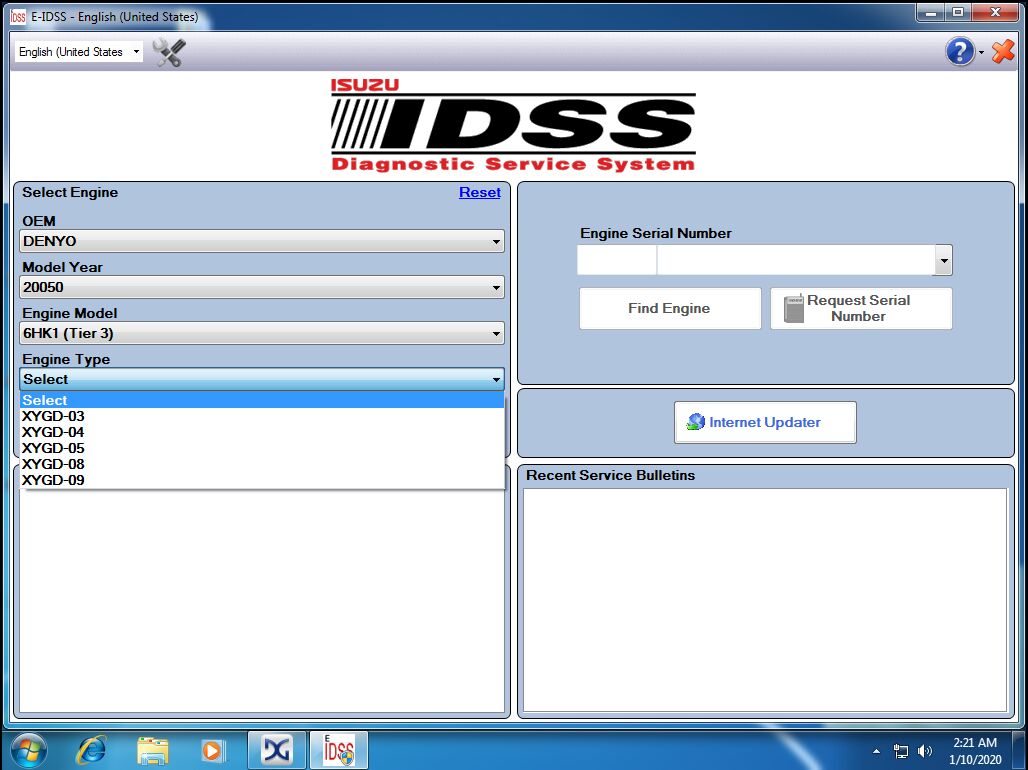The image size is (1028, 770).
Task: Select XYGD-03 engine type
Action: [262, 416]
